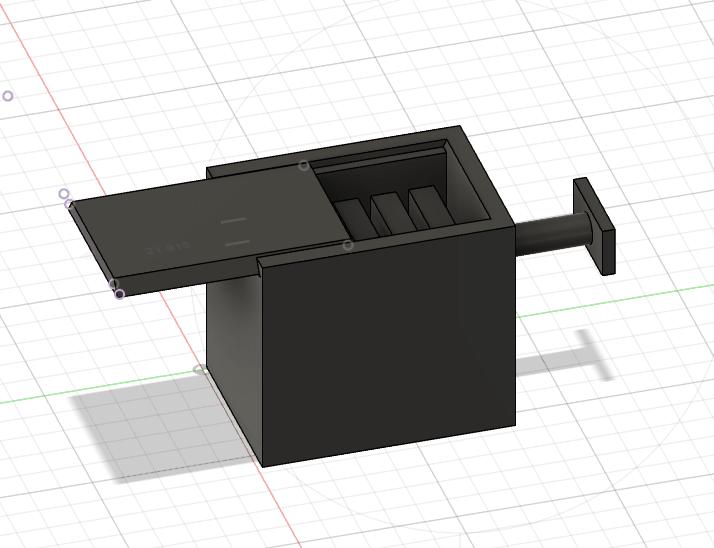The width and height of the screenshot is (714, 548).
Task: Click sketch point at lid's front edge by opening
Action: [x=348, y=245]
